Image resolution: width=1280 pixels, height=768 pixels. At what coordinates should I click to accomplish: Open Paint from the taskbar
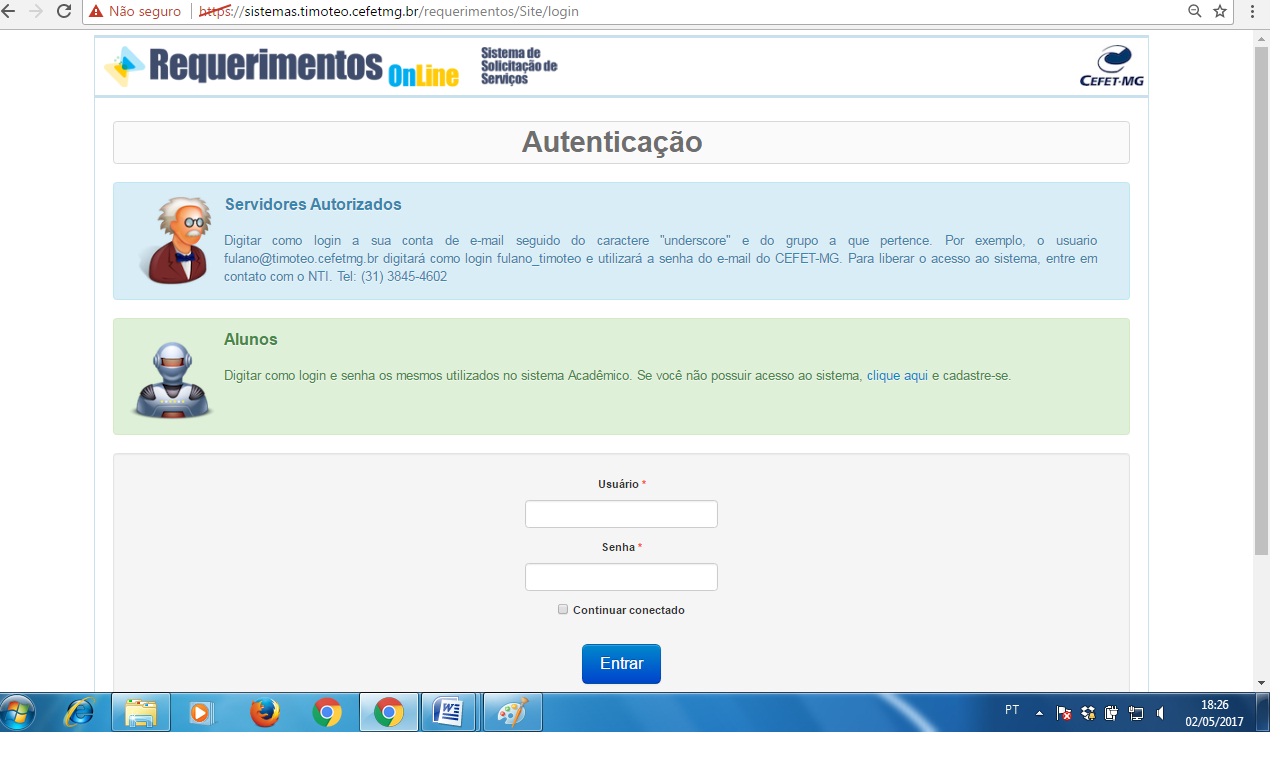[x=512, y=713]
